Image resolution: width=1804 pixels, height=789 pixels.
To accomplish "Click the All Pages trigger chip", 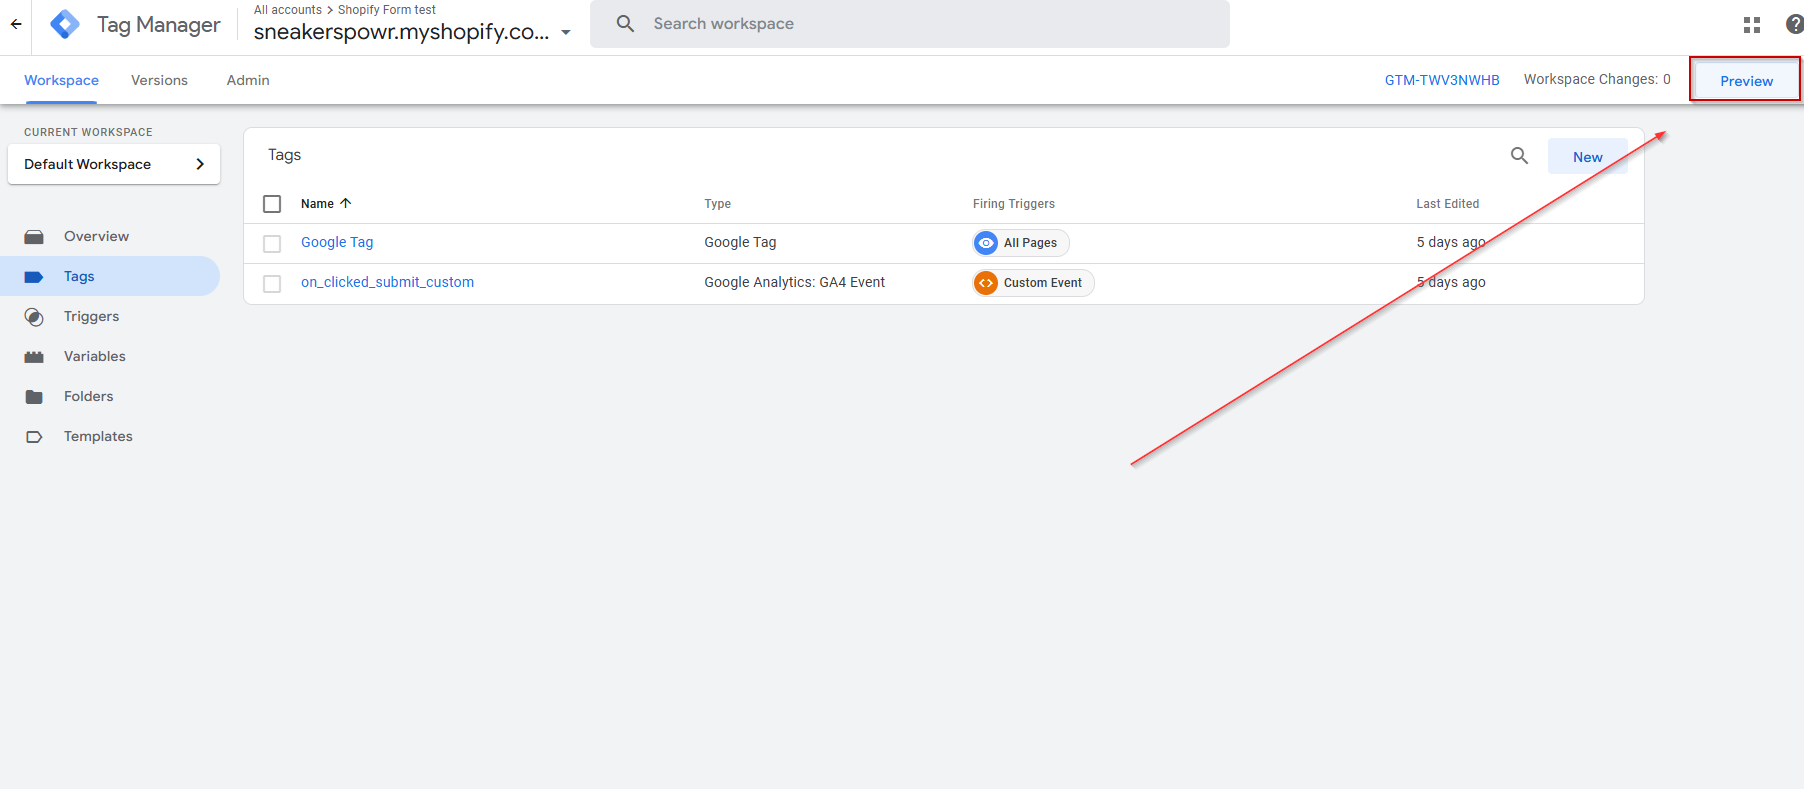I will (1021, 243).
